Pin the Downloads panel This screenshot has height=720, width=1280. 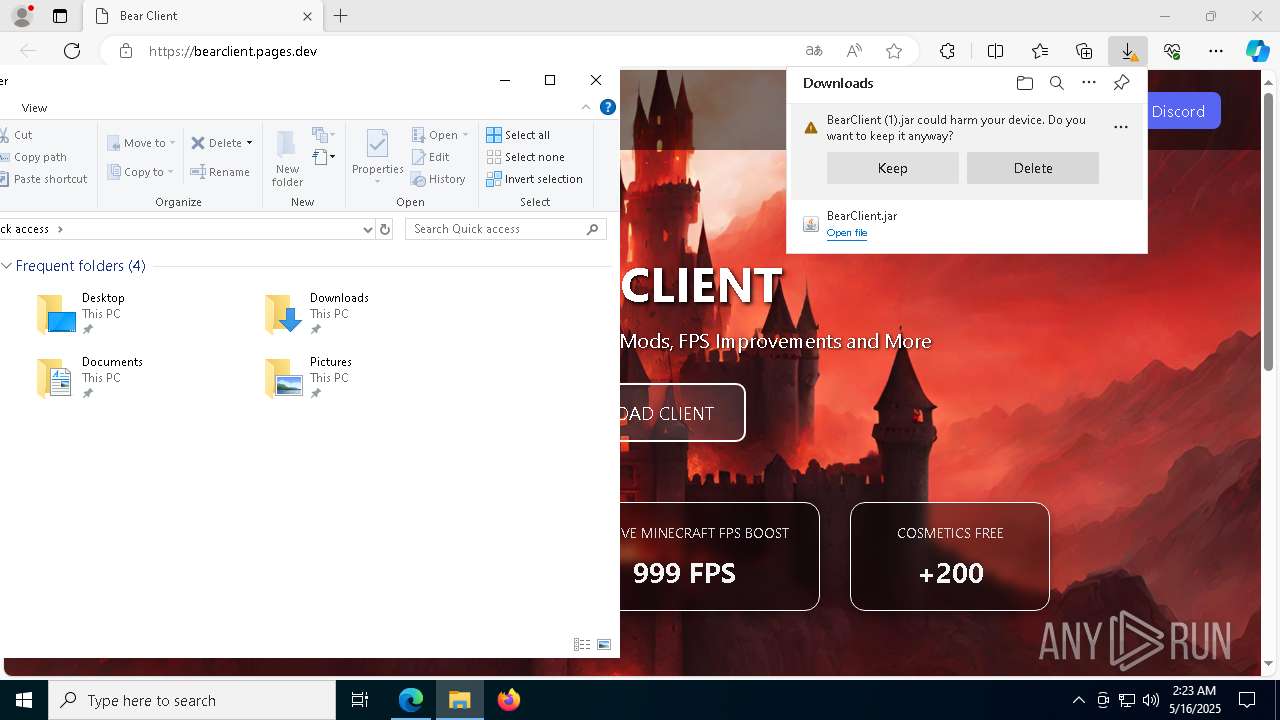point(1122,83)
